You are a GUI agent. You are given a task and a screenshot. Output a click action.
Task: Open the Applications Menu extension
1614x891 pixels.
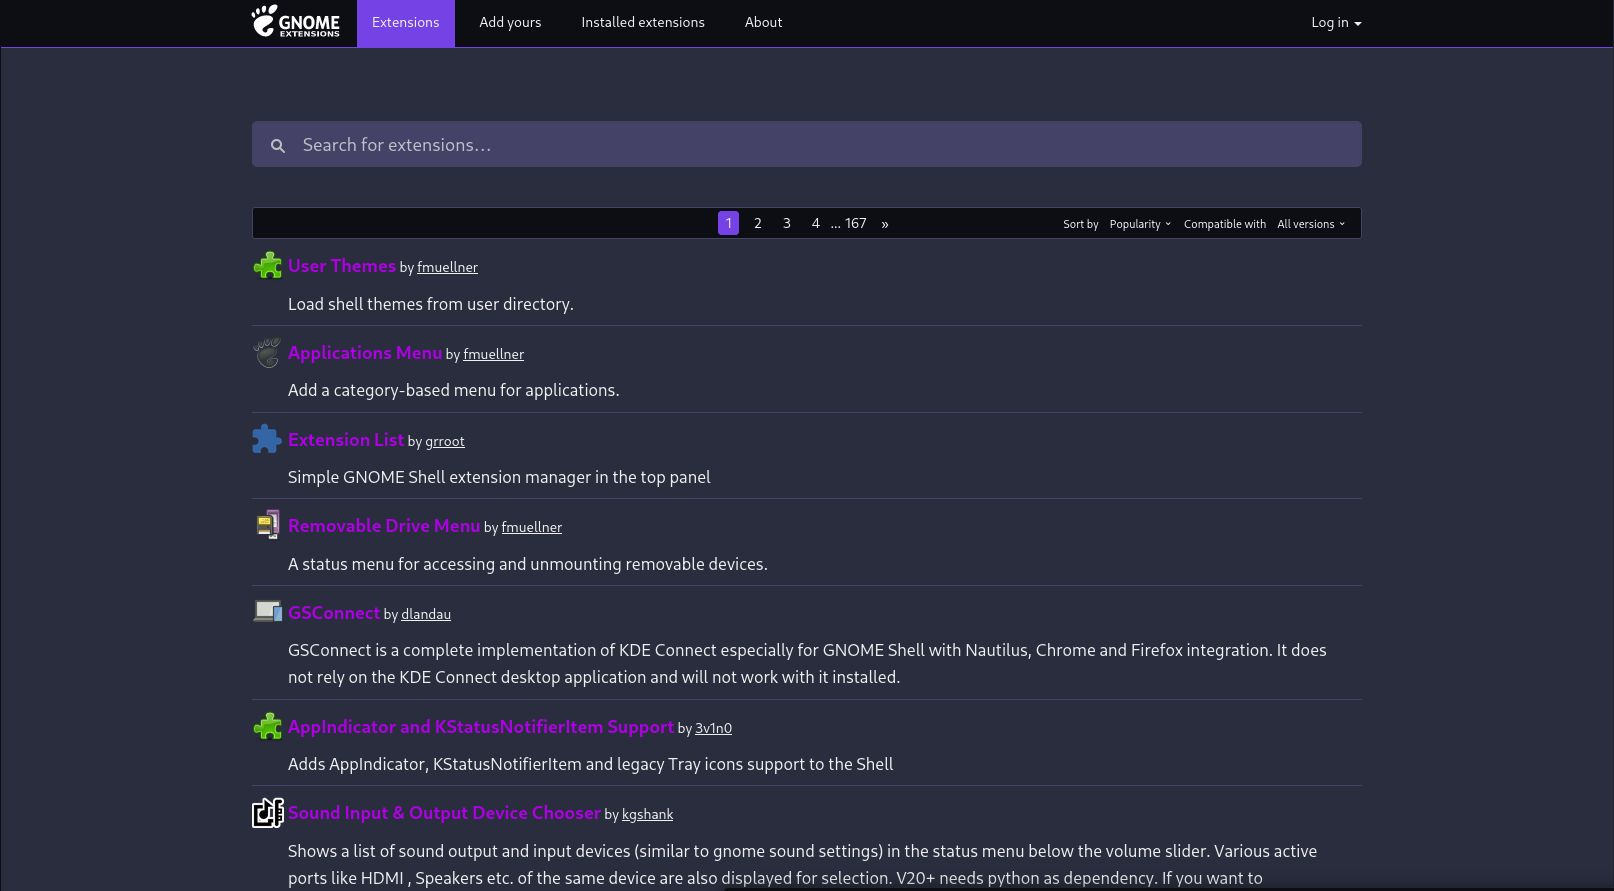365,352
